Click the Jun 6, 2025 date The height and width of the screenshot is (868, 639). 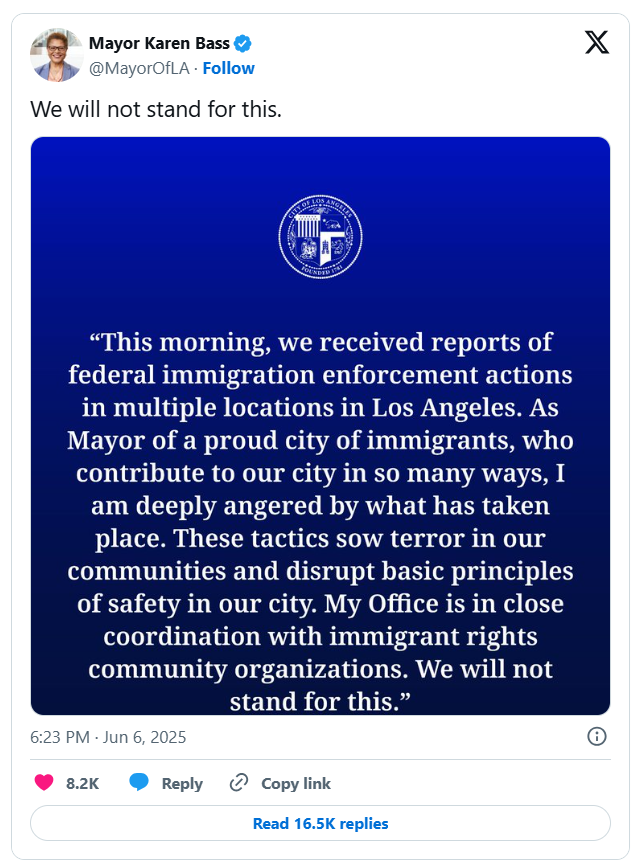coord(146,738)
